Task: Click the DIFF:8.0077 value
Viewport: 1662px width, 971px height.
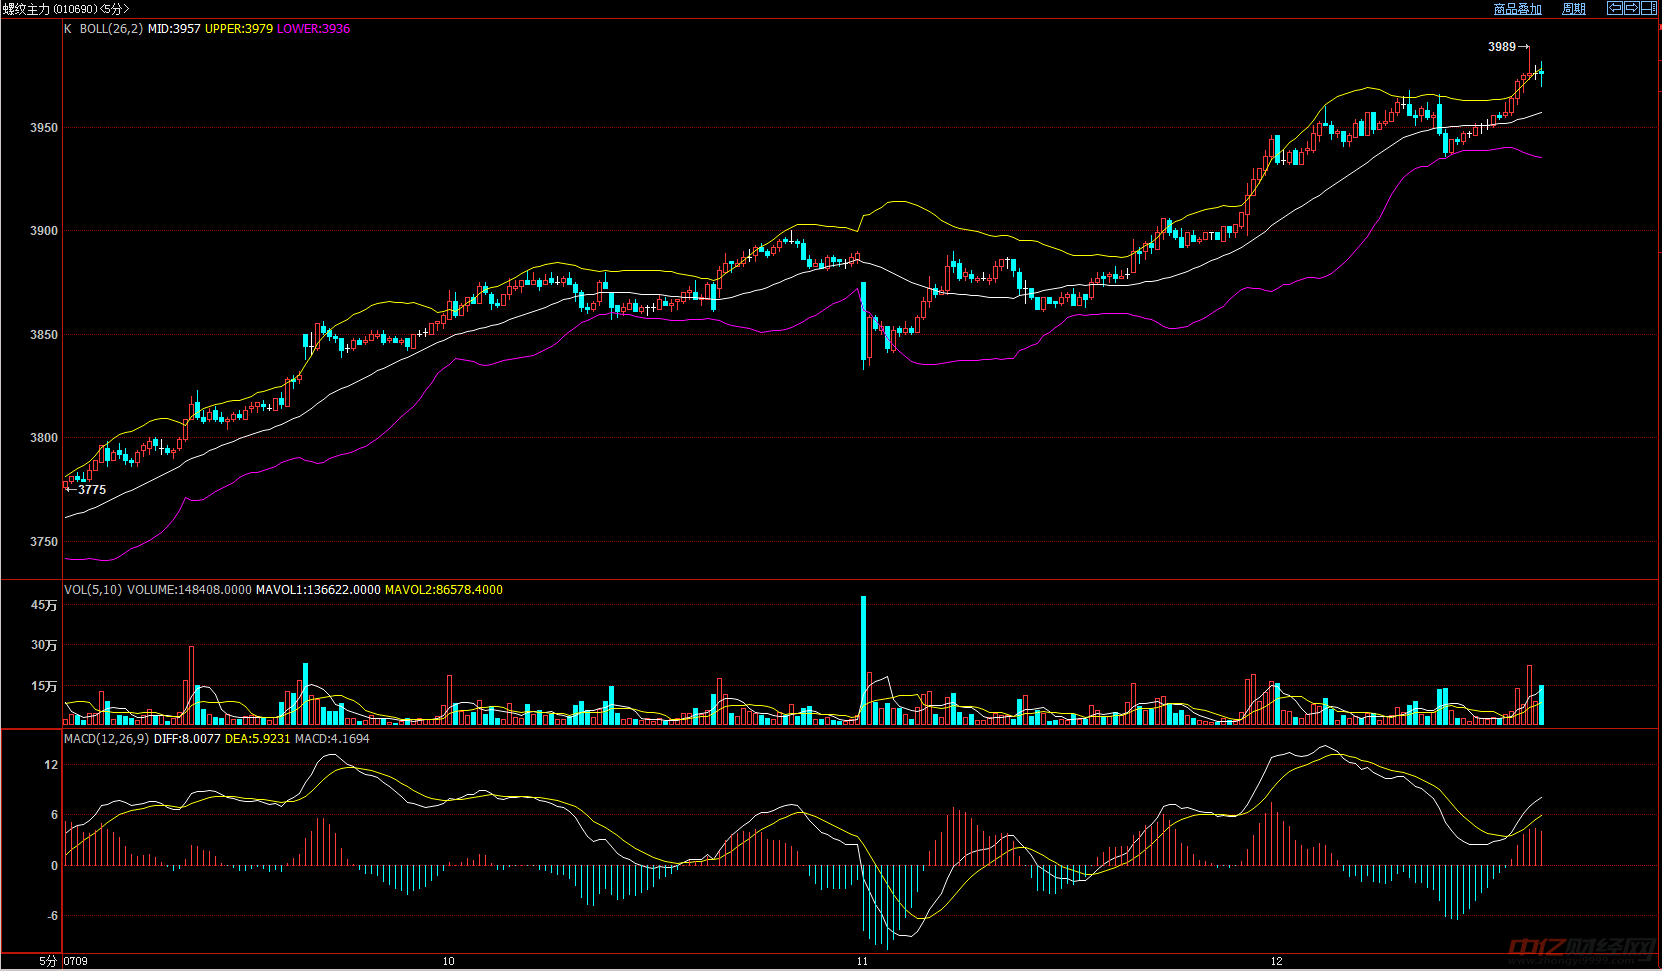Action: (187, 739)
